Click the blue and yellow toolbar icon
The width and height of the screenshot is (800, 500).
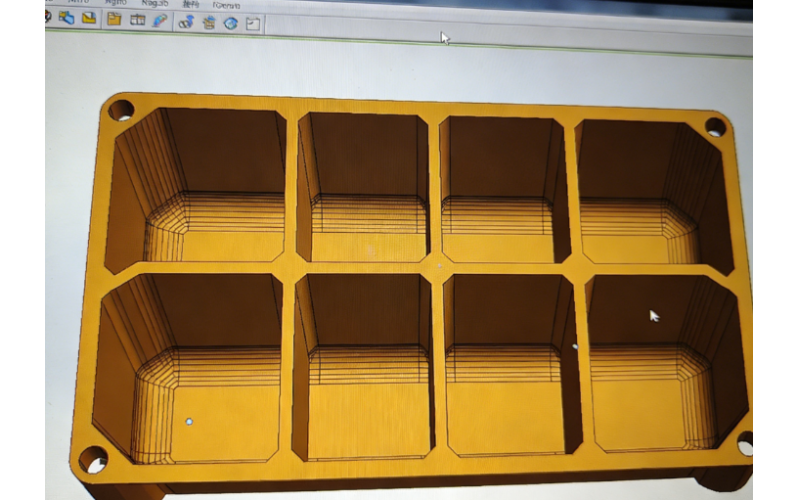pos(67,18)
